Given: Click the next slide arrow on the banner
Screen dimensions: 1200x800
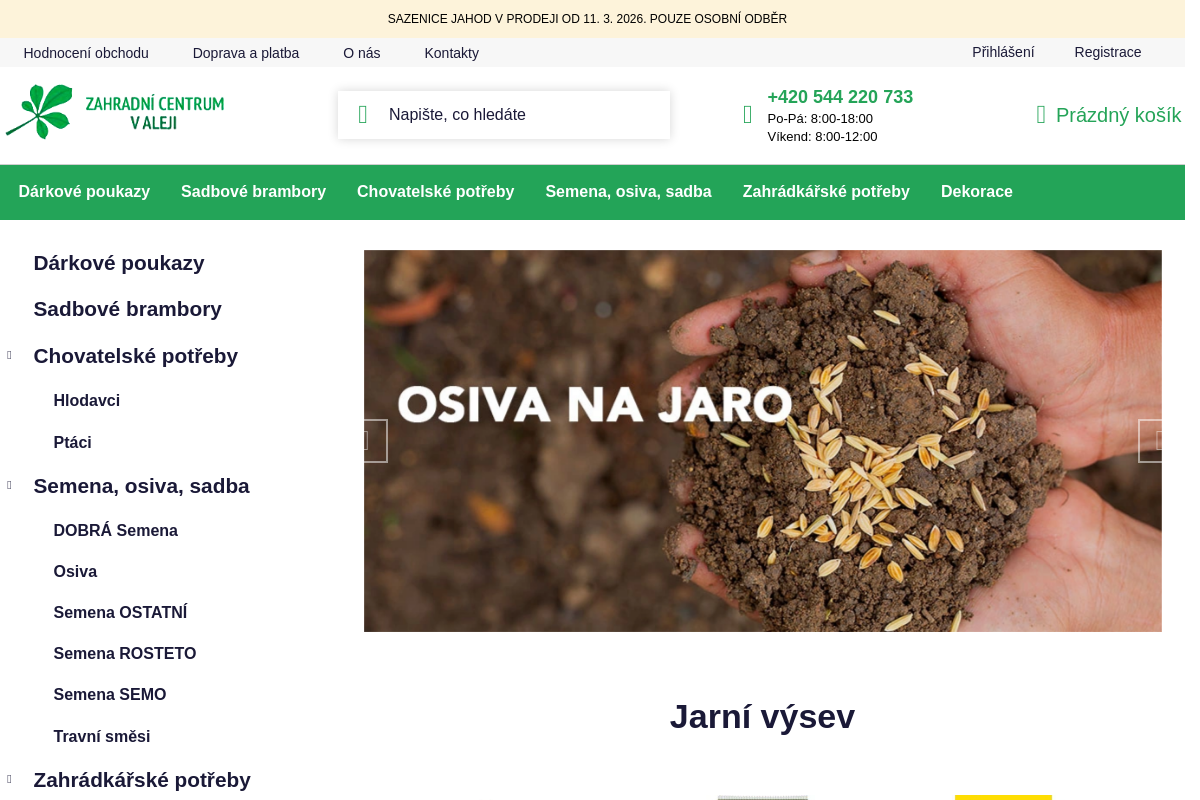Looking at the screenshot, I should point(1152,440).
